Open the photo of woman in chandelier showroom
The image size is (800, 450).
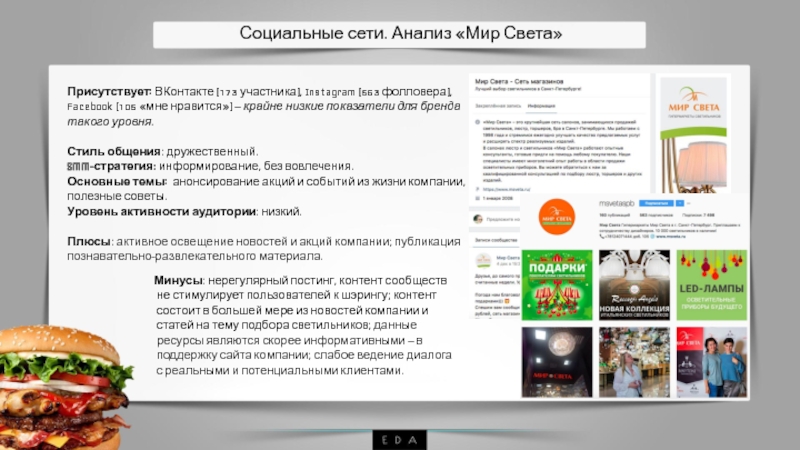click(x=634, y=362)
